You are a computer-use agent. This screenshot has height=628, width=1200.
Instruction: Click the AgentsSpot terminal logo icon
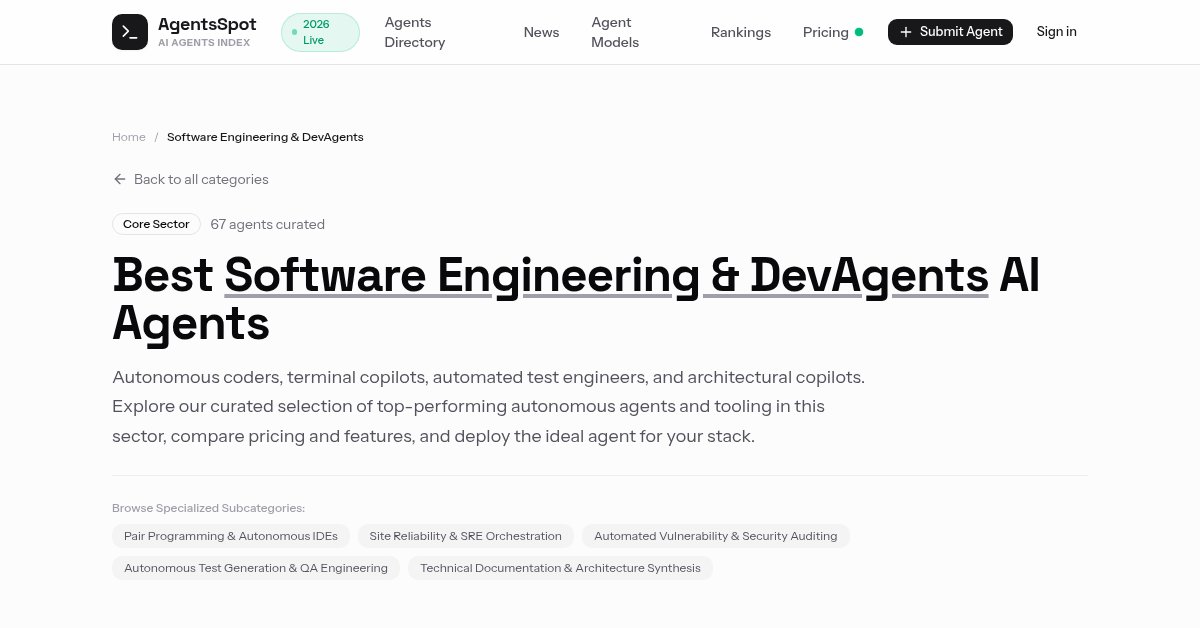[130, 32]
